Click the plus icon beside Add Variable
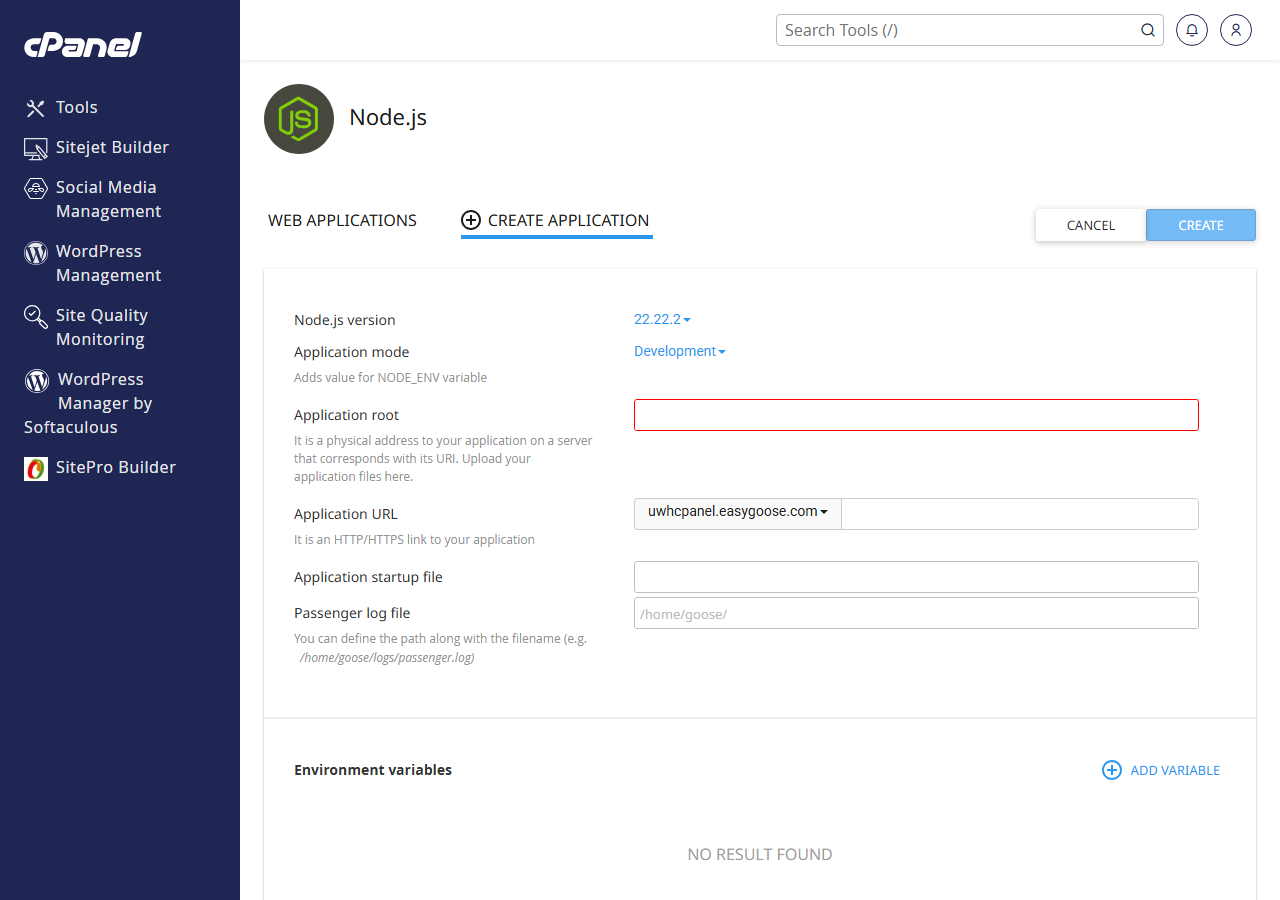 [x=1111, y=770]
